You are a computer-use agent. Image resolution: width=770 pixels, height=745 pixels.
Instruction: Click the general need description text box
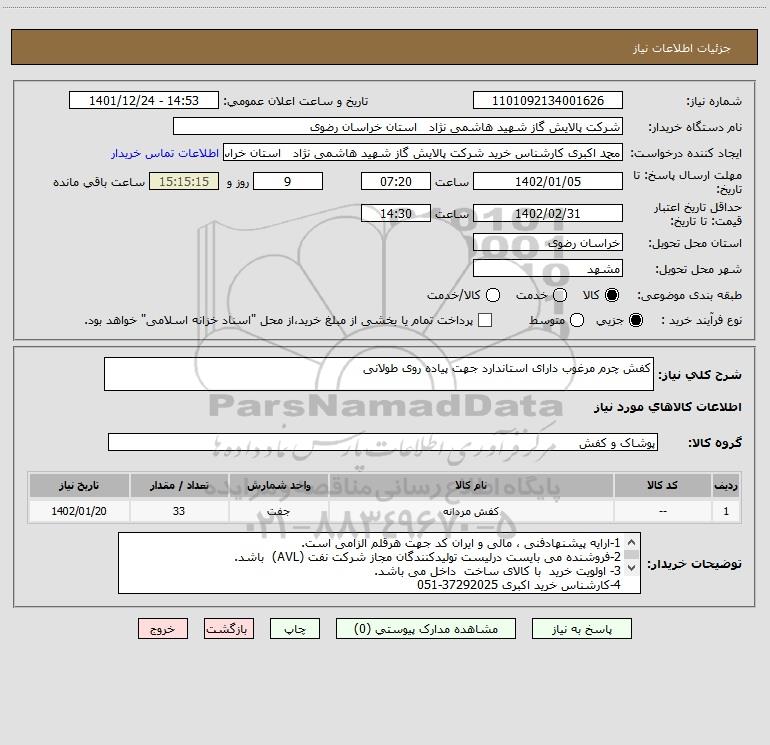[379, 374]
